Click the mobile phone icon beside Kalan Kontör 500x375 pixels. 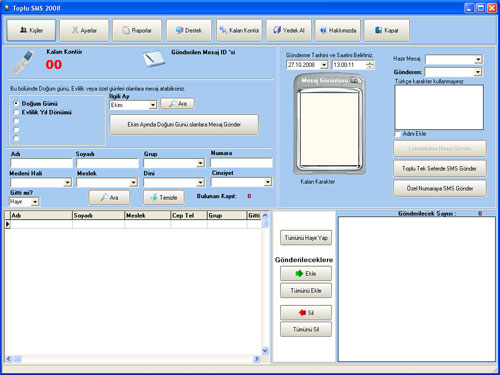[x=22, y=62]
